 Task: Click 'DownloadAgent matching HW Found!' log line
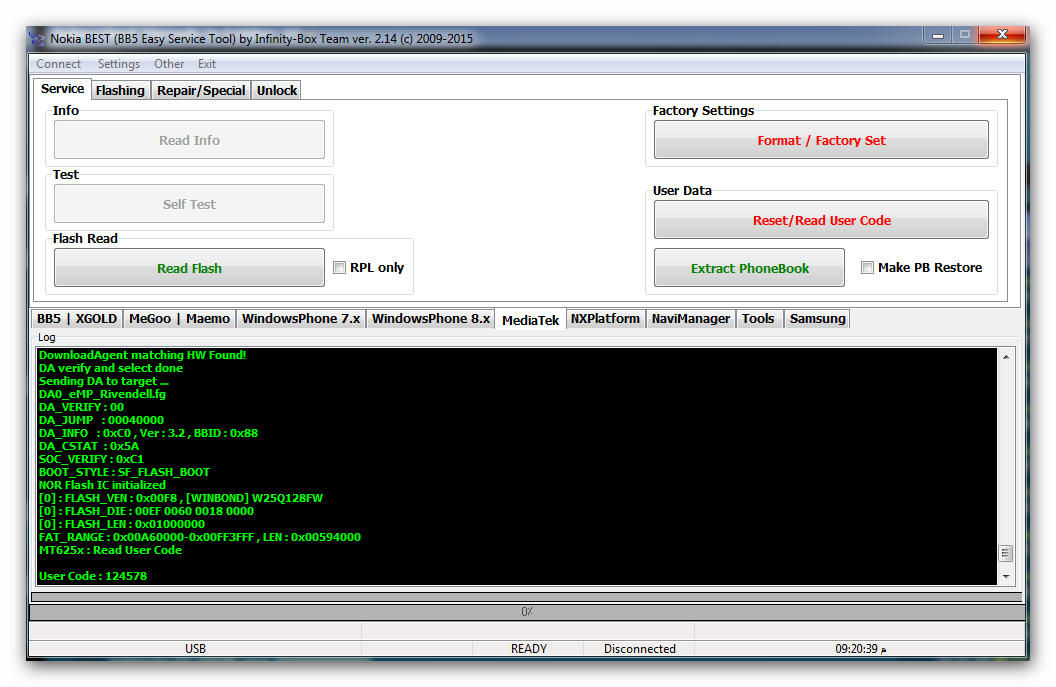[143, 354]
